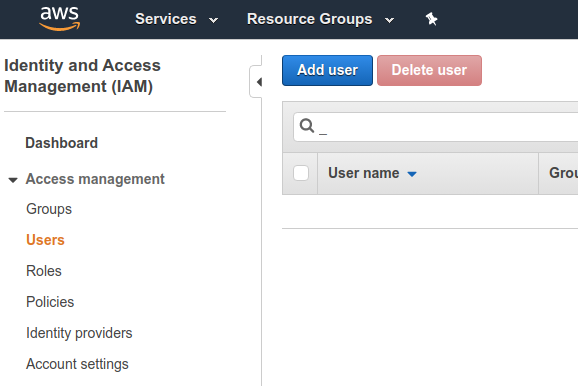Collapse the Access management section

click(13, 180)
